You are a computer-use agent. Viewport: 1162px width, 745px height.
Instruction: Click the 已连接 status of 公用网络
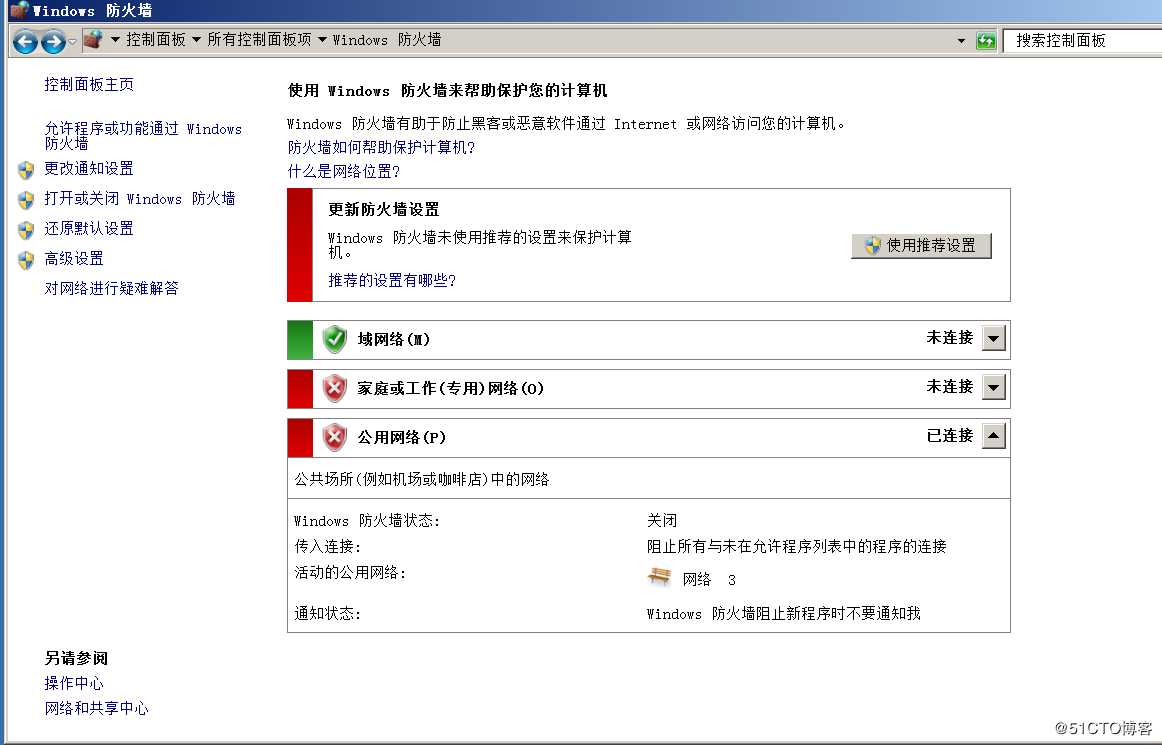click(x=949, y=436)
